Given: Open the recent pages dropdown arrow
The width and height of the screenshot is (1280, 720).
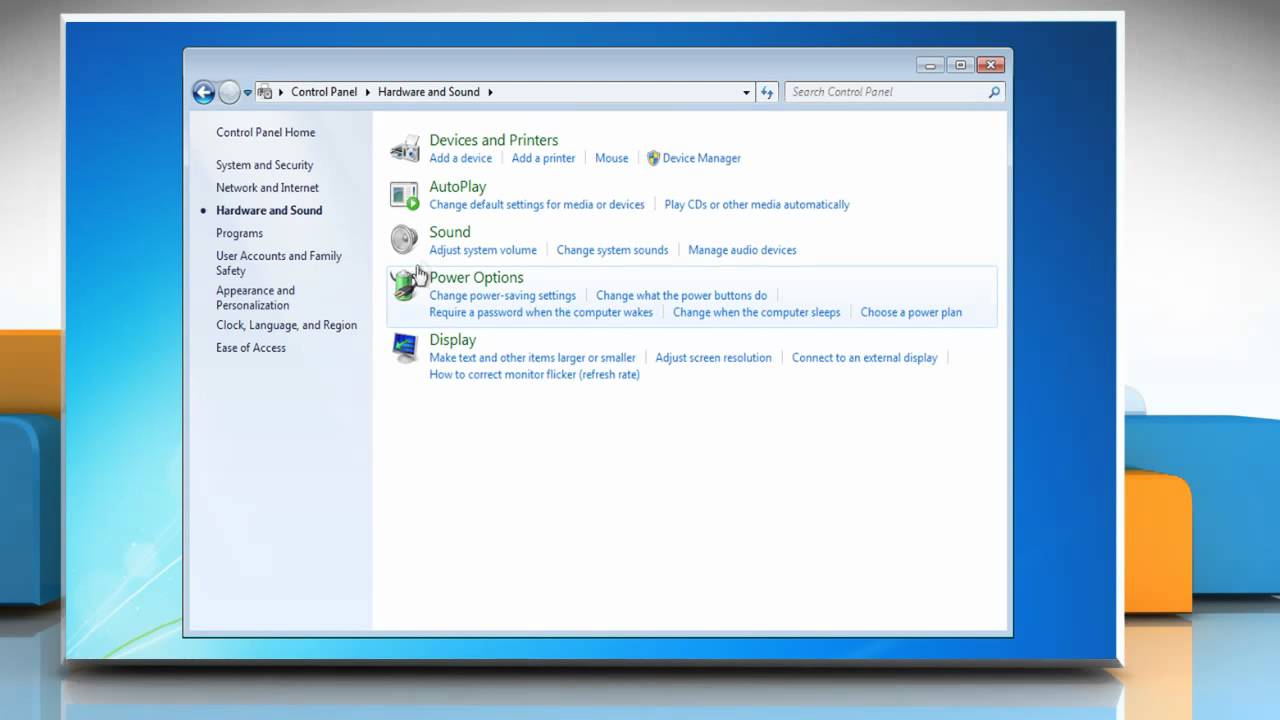Looking at the screenshot, I should coord(248,92).
